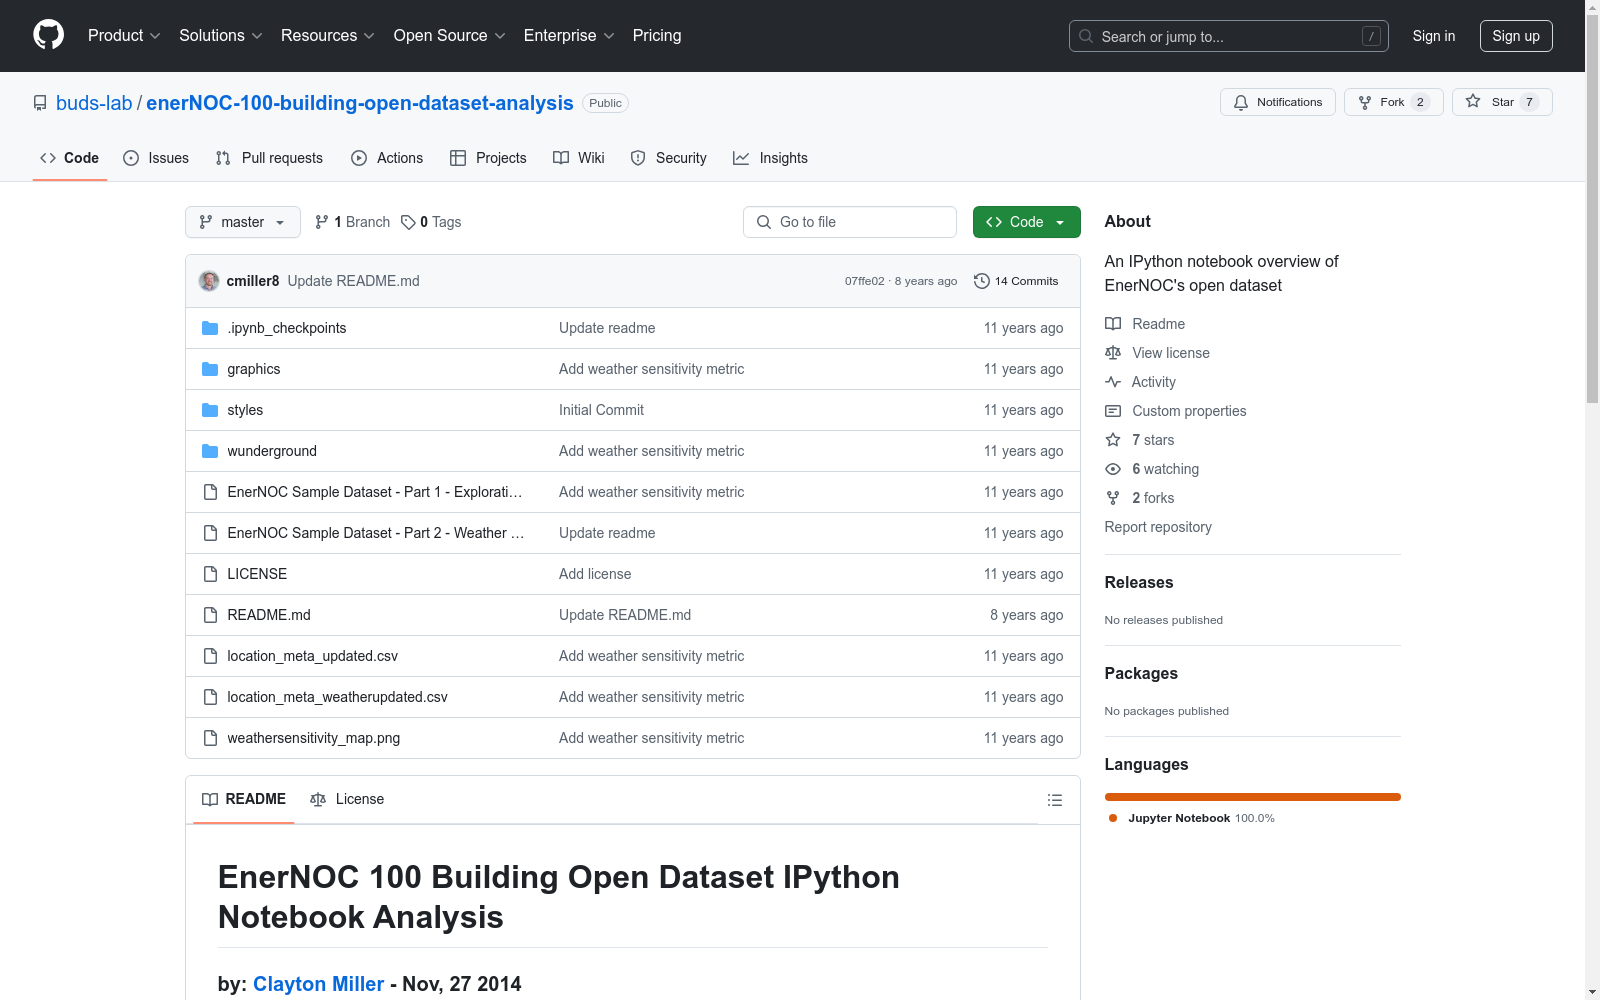Star this repository
1600x1000 pixels.
point(1501,102)
